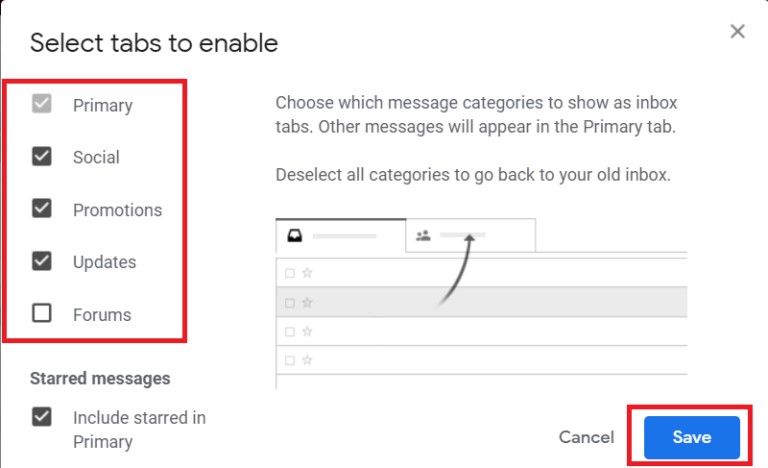Click the inbox tray icon in the preview
Viewport: 768px width, 468px height.
point(295,236)
